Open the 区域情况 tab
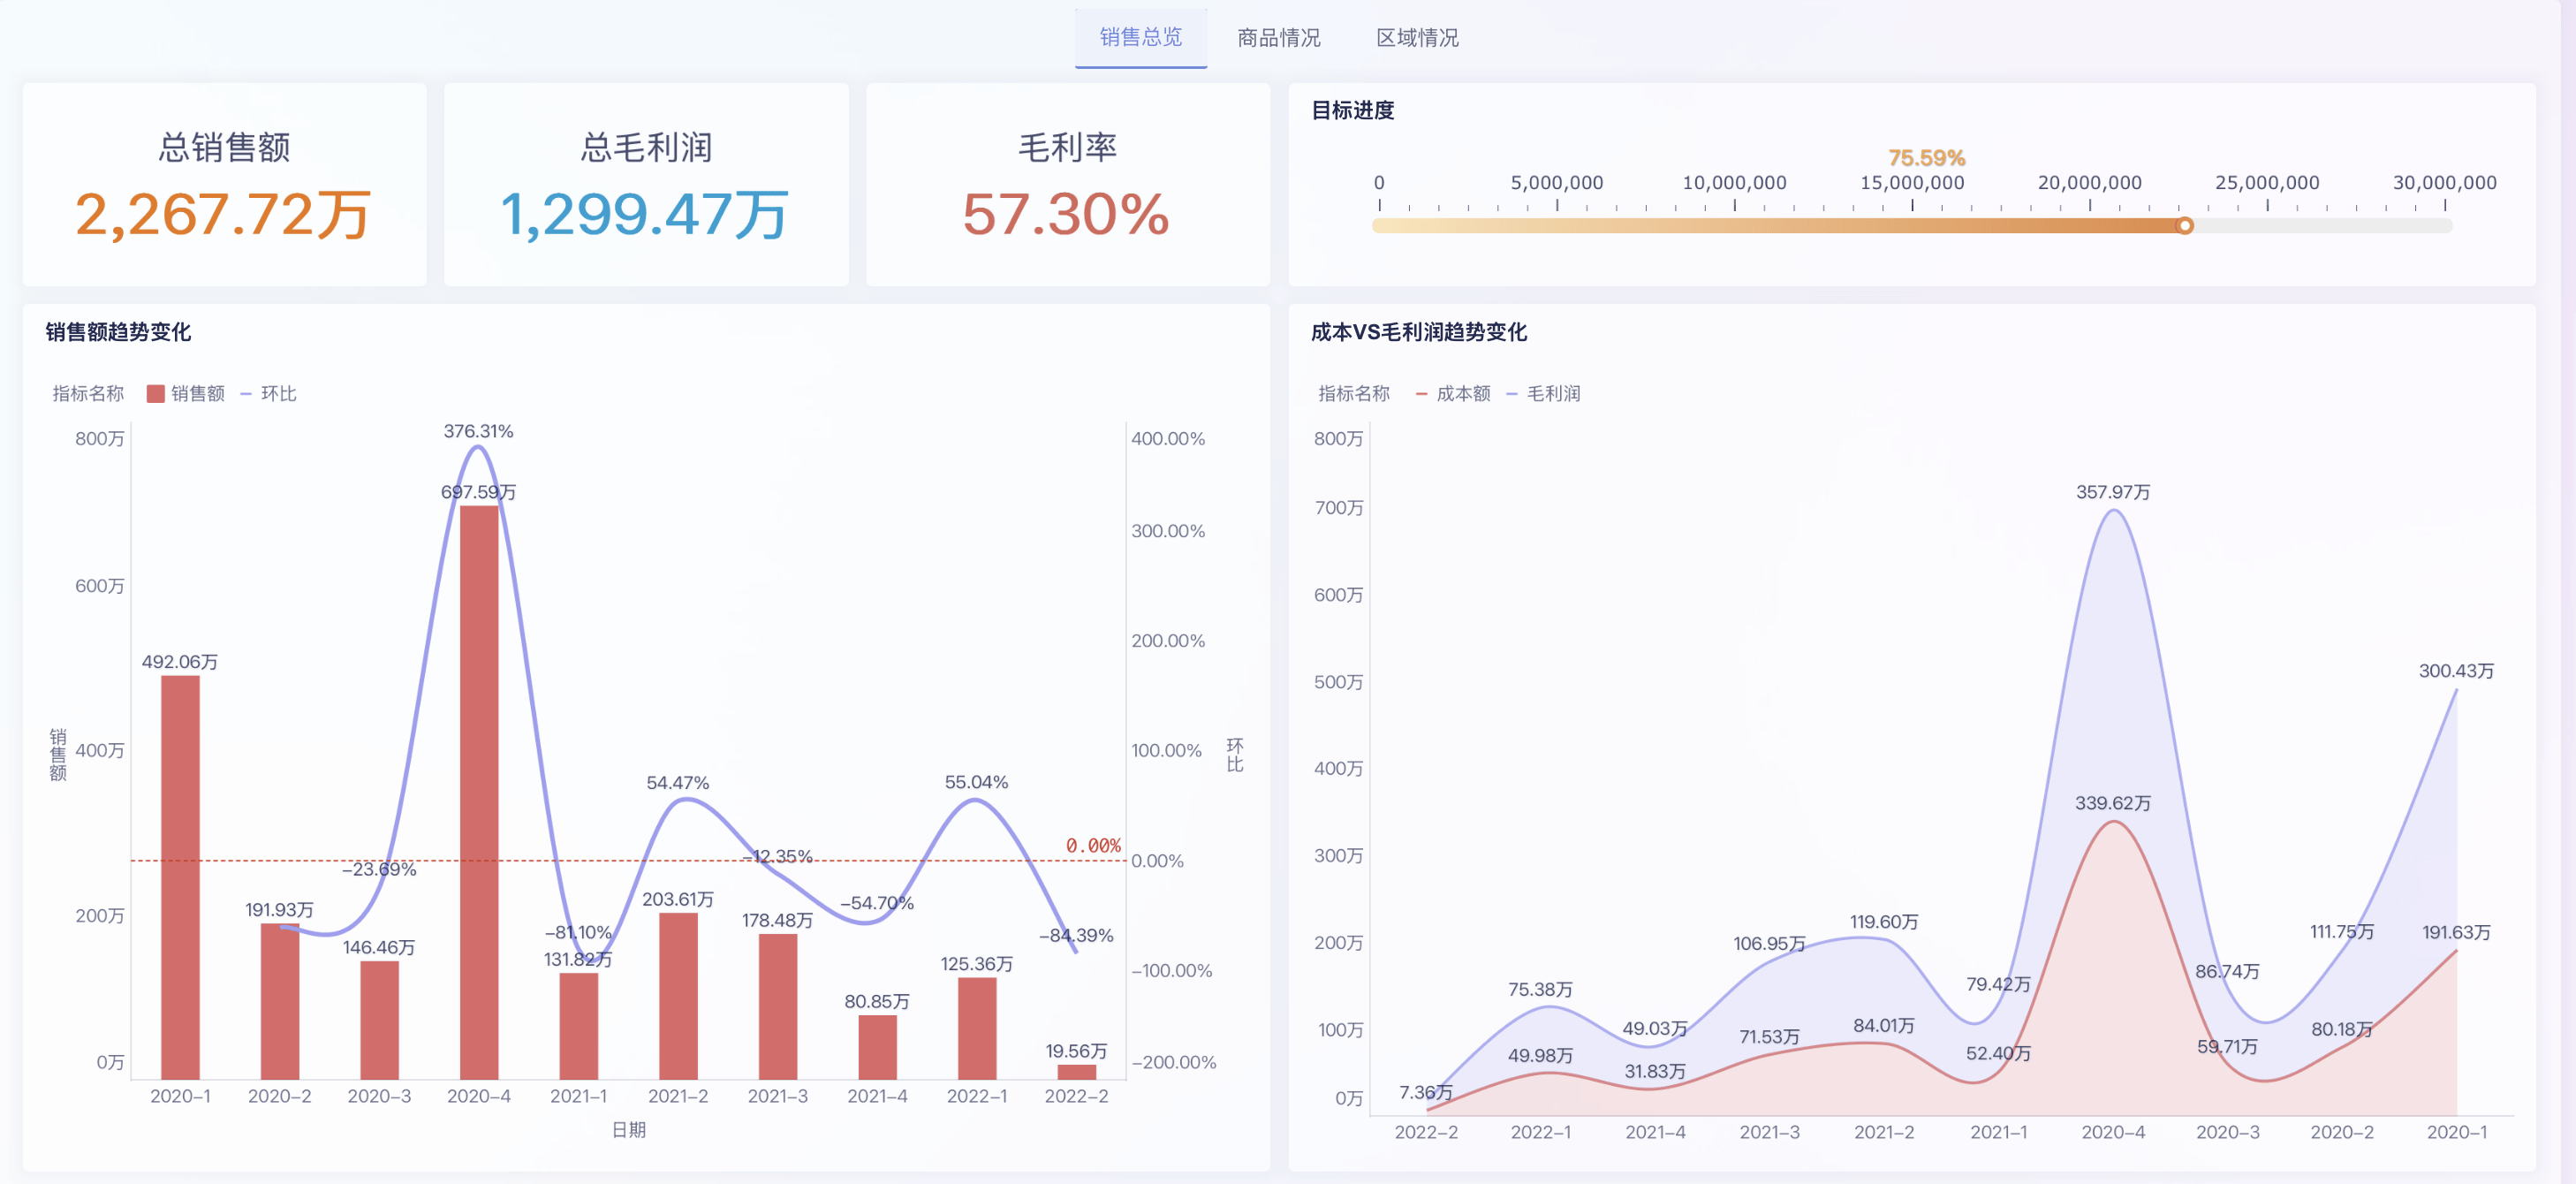This screenshot has height=1184, width=2576. (x=1417, y=38)
